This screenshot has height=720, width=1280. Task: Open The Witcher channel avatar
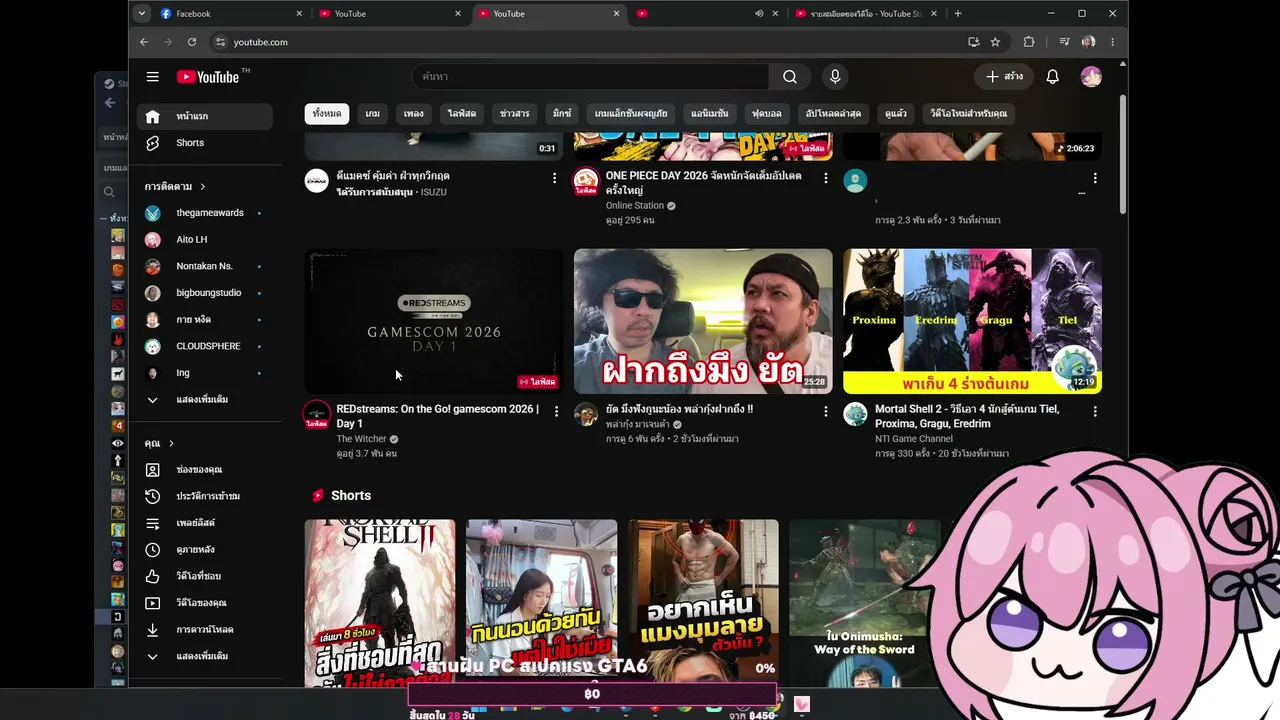point(317,414)
